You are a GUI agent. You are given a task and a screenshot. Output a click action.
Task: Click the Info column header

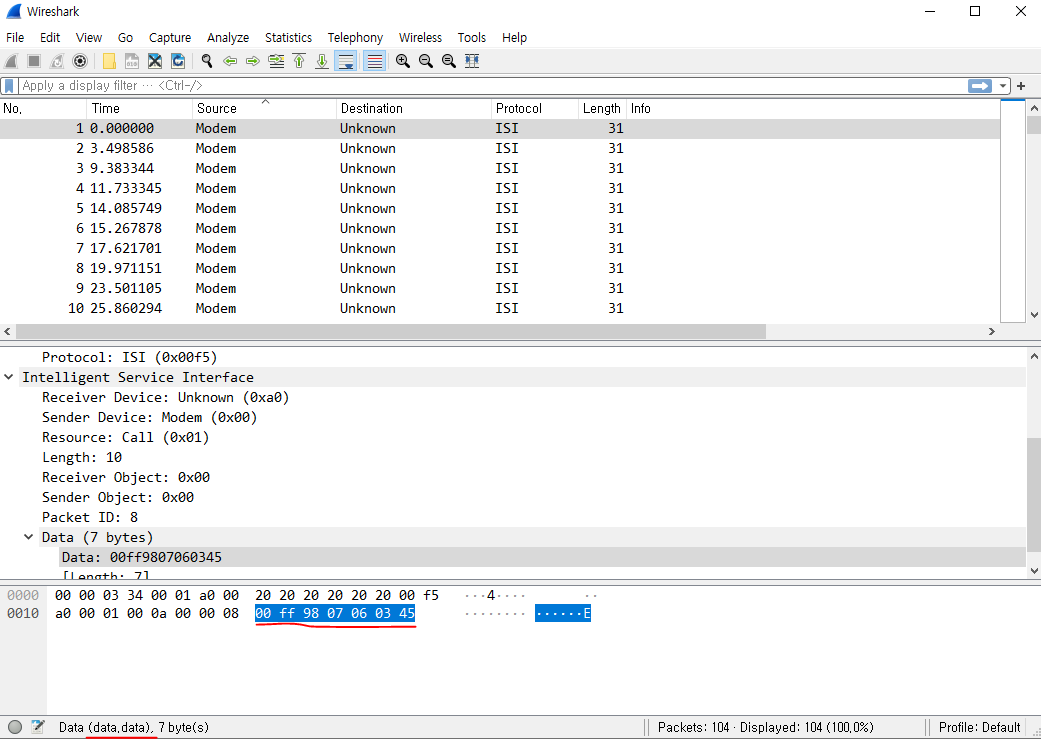click(x=813, y=109)
